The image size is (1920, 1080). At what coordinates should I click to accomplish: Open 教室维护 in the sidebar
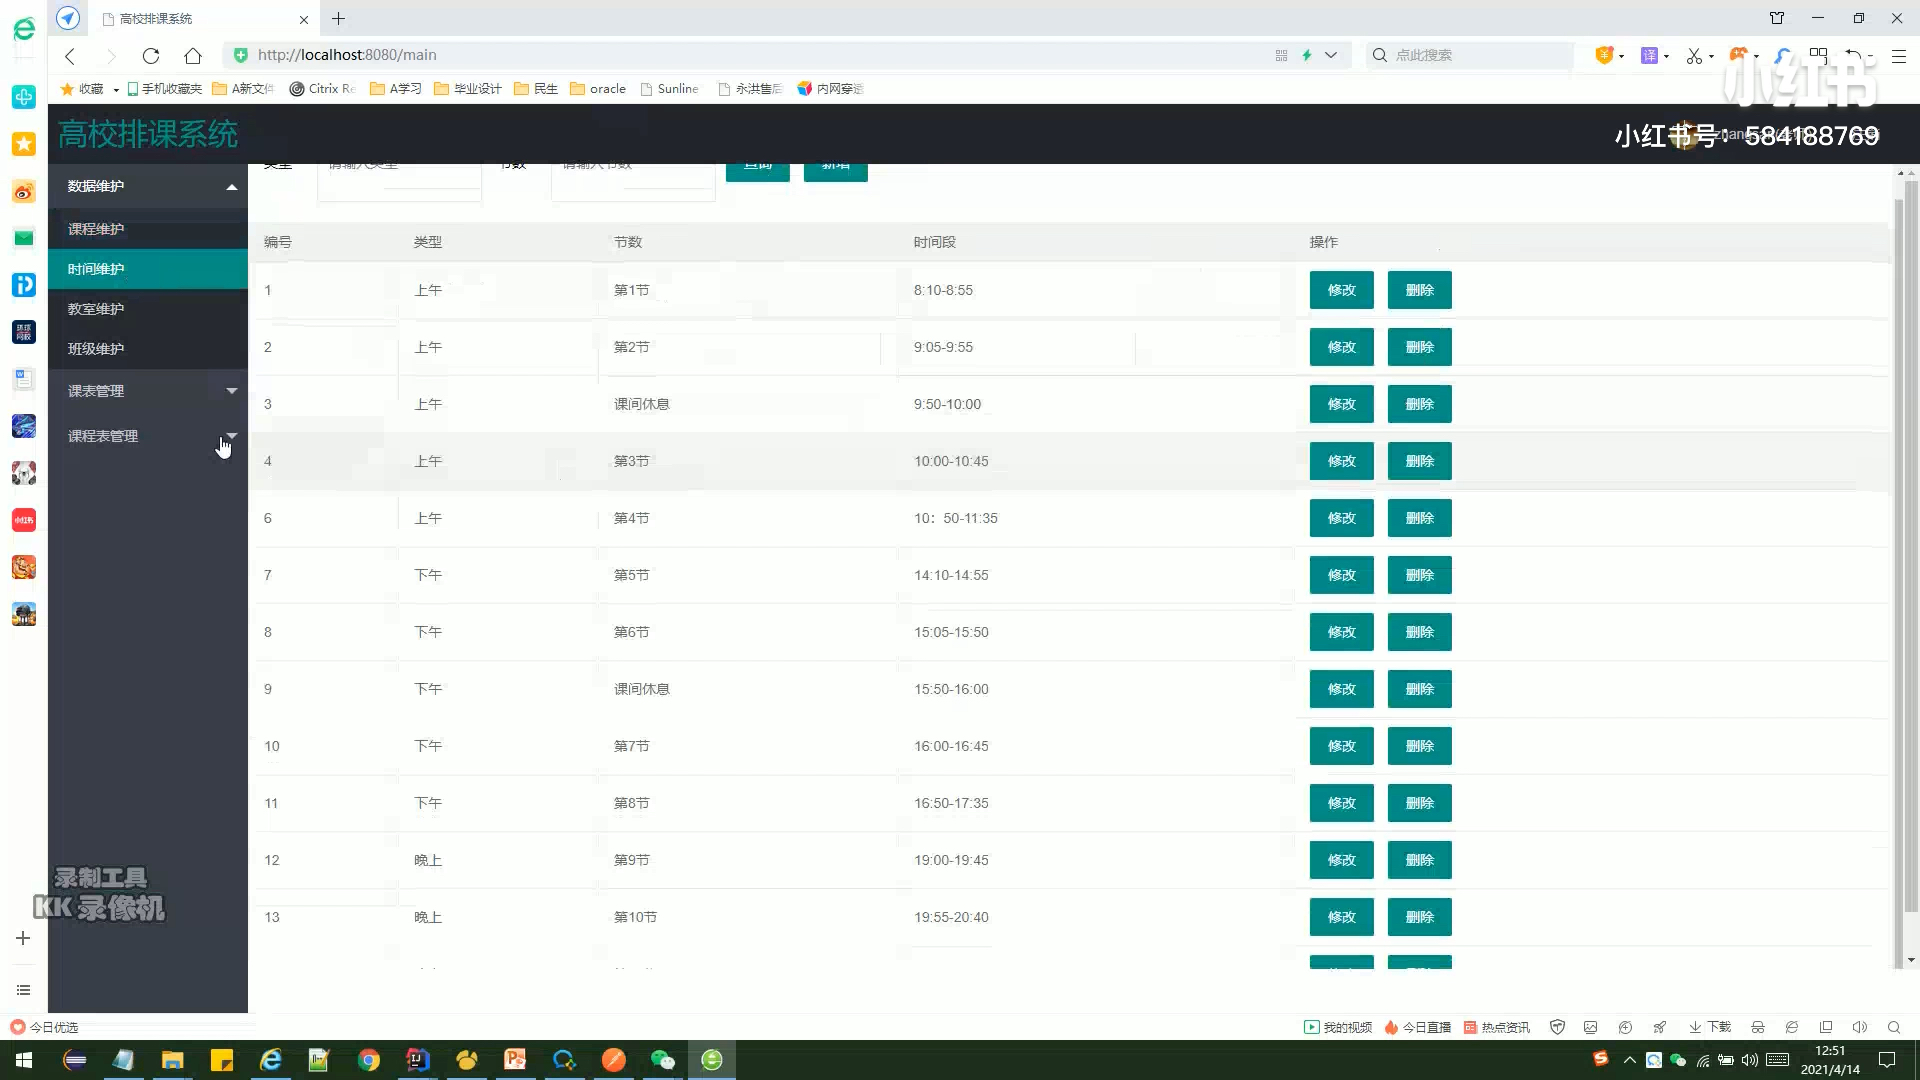pyautogui.click(x=148, y=309)
